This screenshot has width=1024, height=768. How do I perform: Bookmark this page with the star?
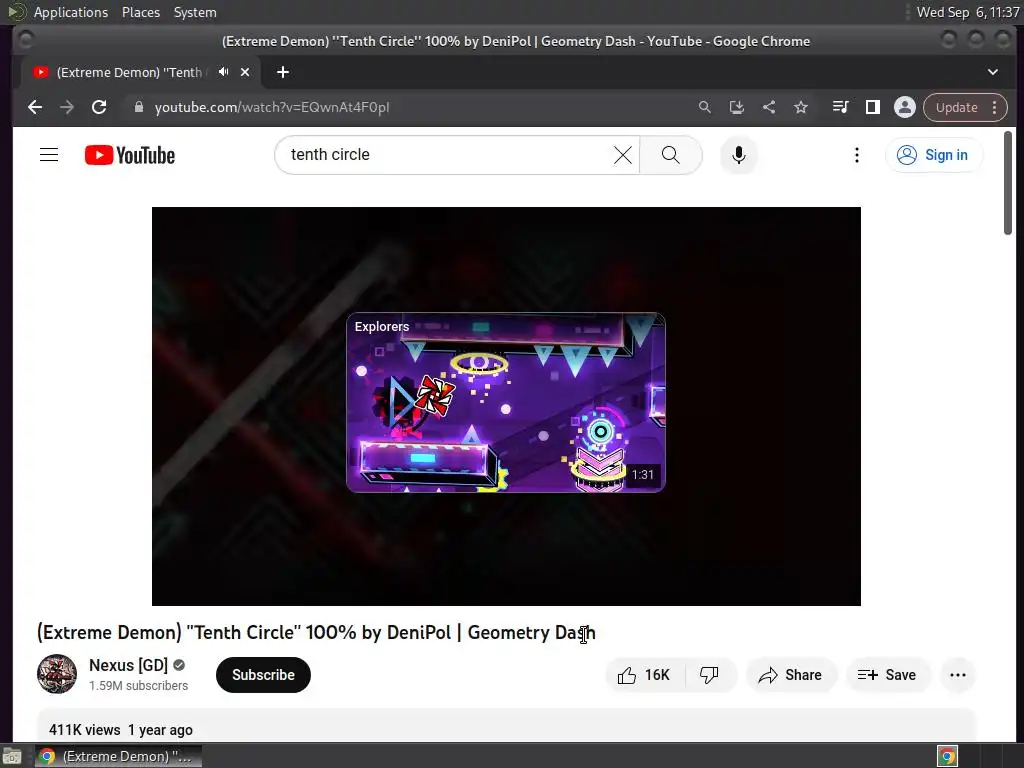click(801, 107)
